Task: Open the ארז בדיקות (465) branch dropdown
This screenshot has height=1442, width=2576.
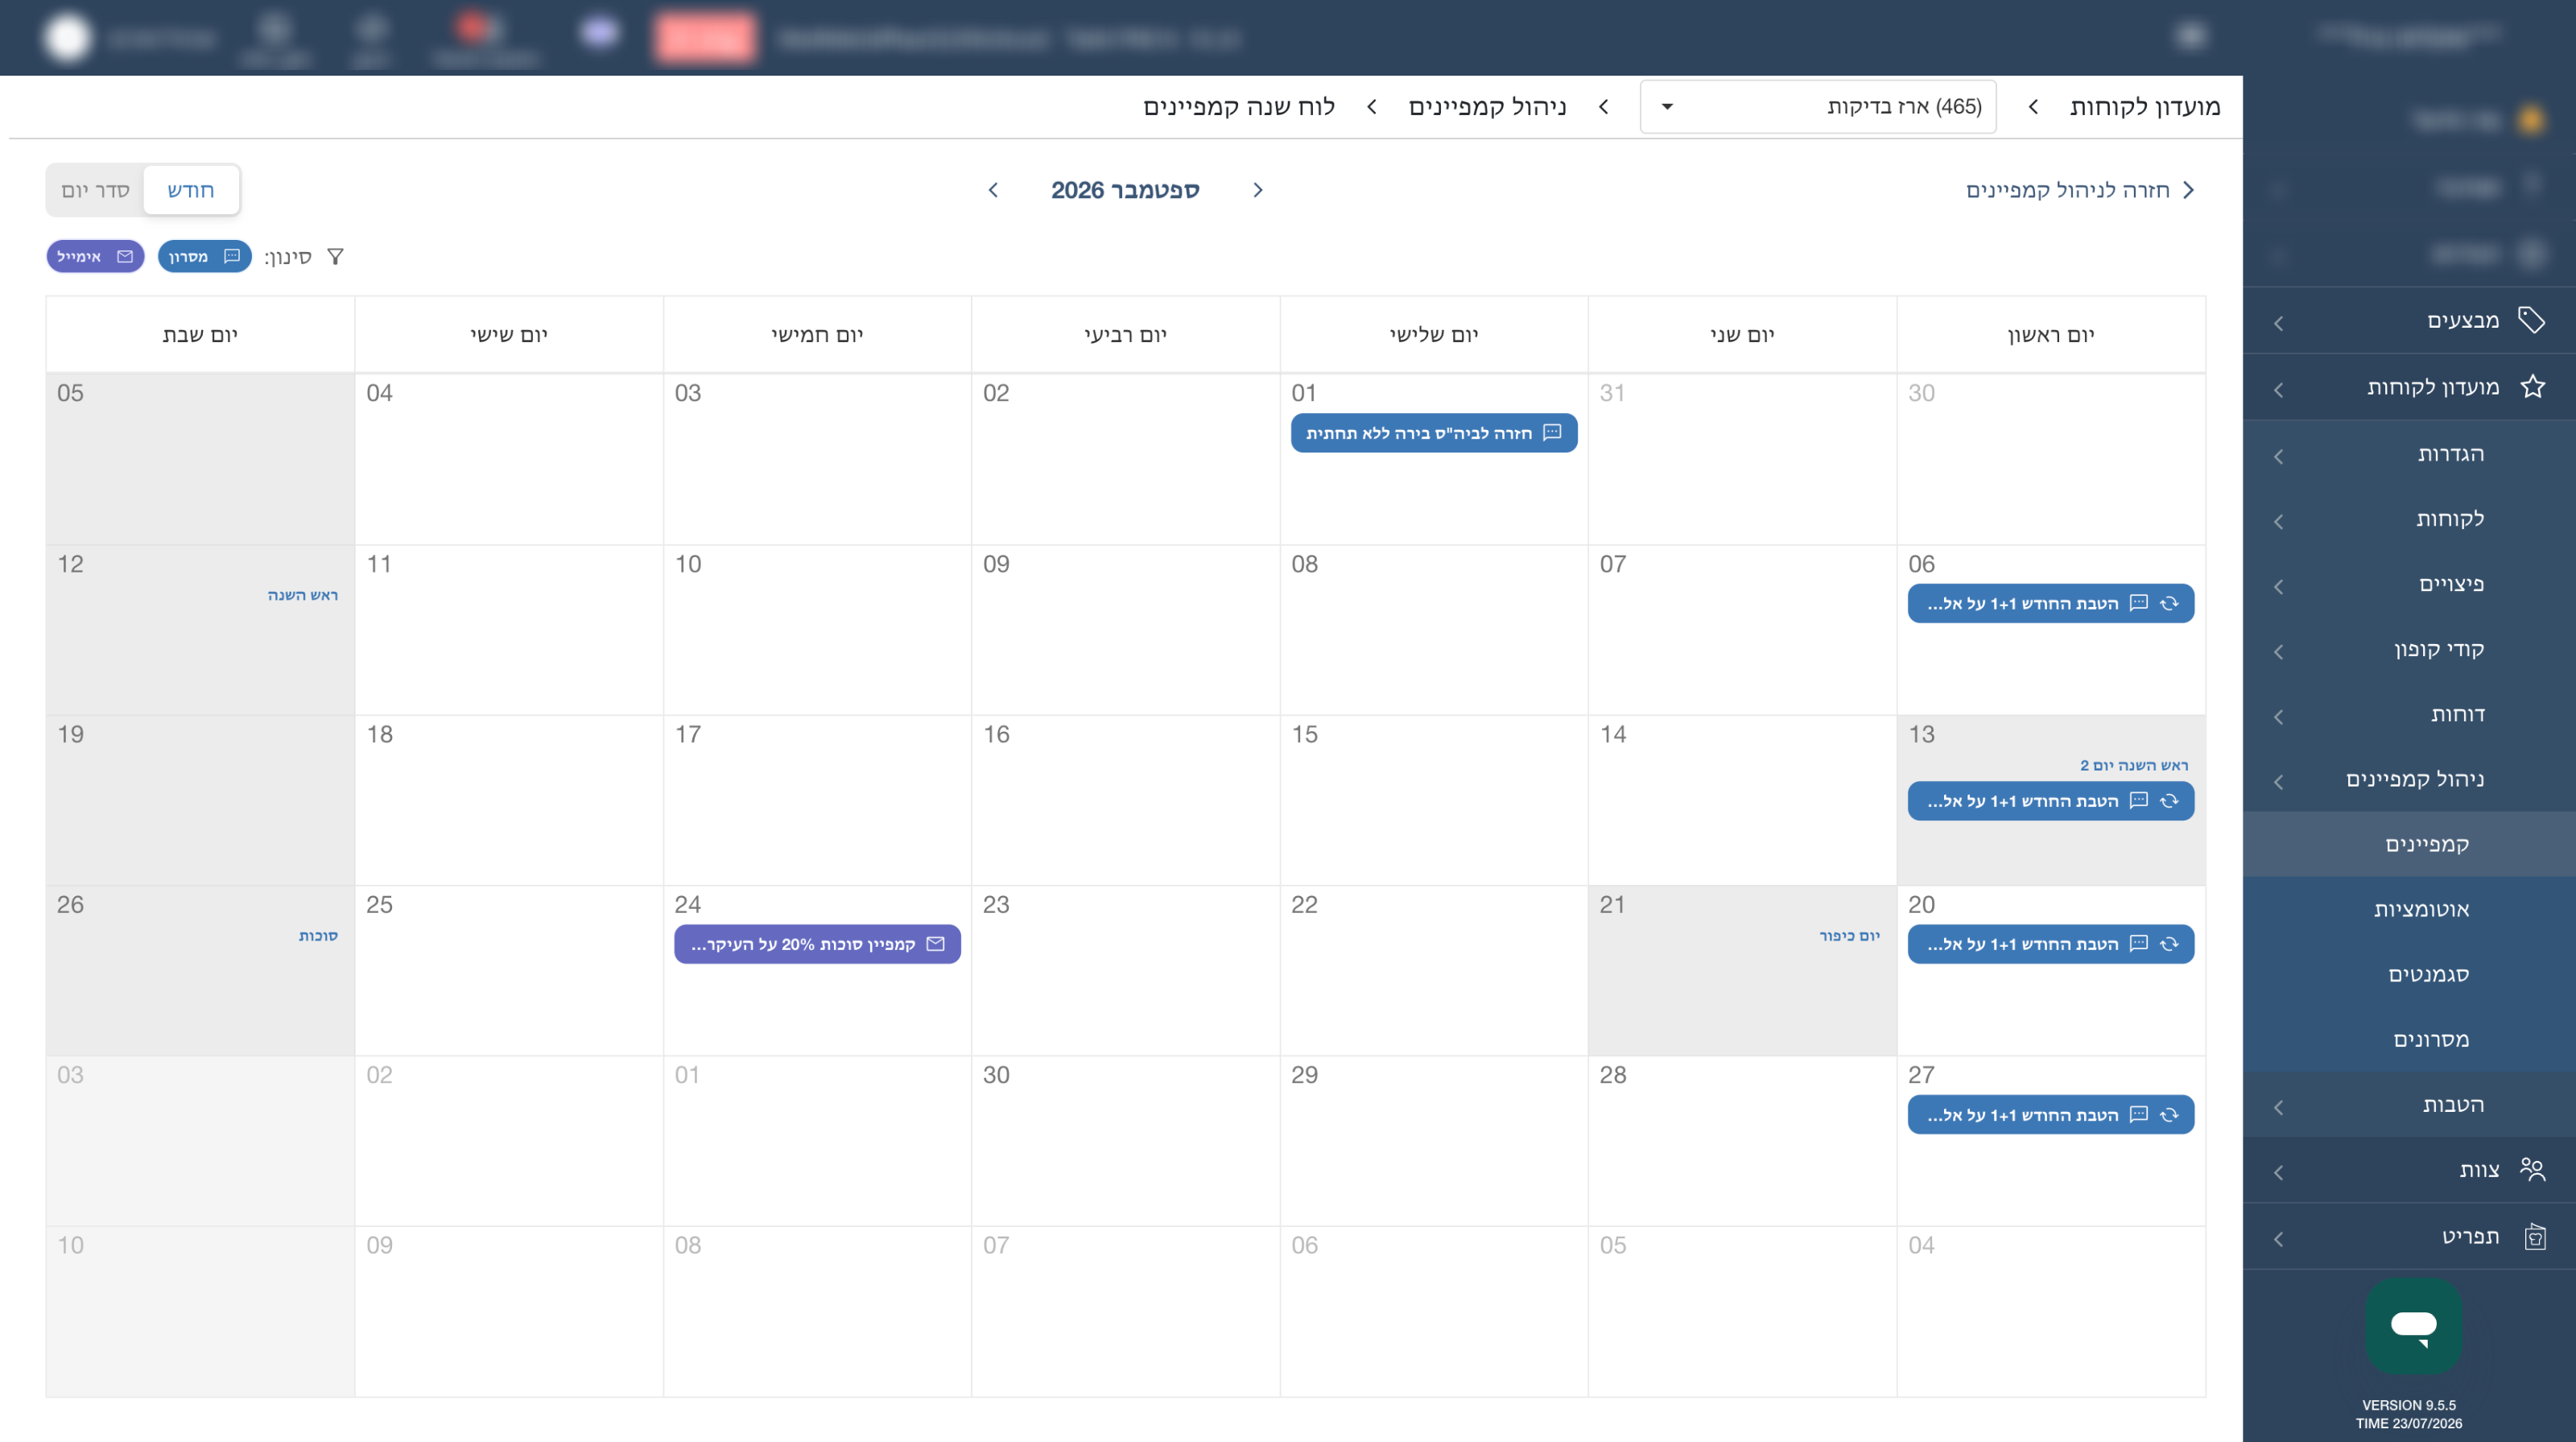Action: click(1818, 107)
